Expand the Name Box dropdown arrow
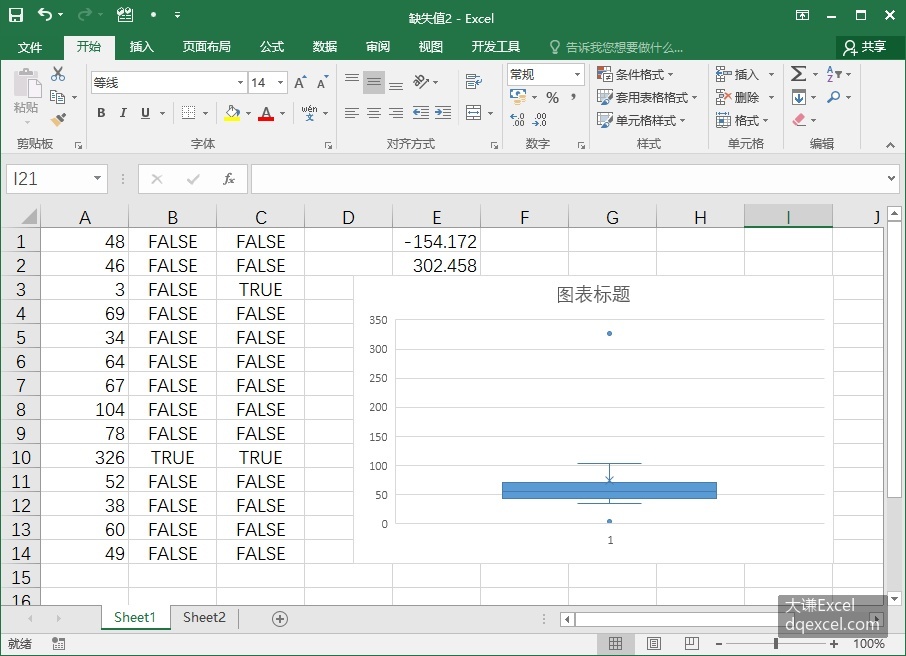906x656 pixels. (x=97, y=179)
